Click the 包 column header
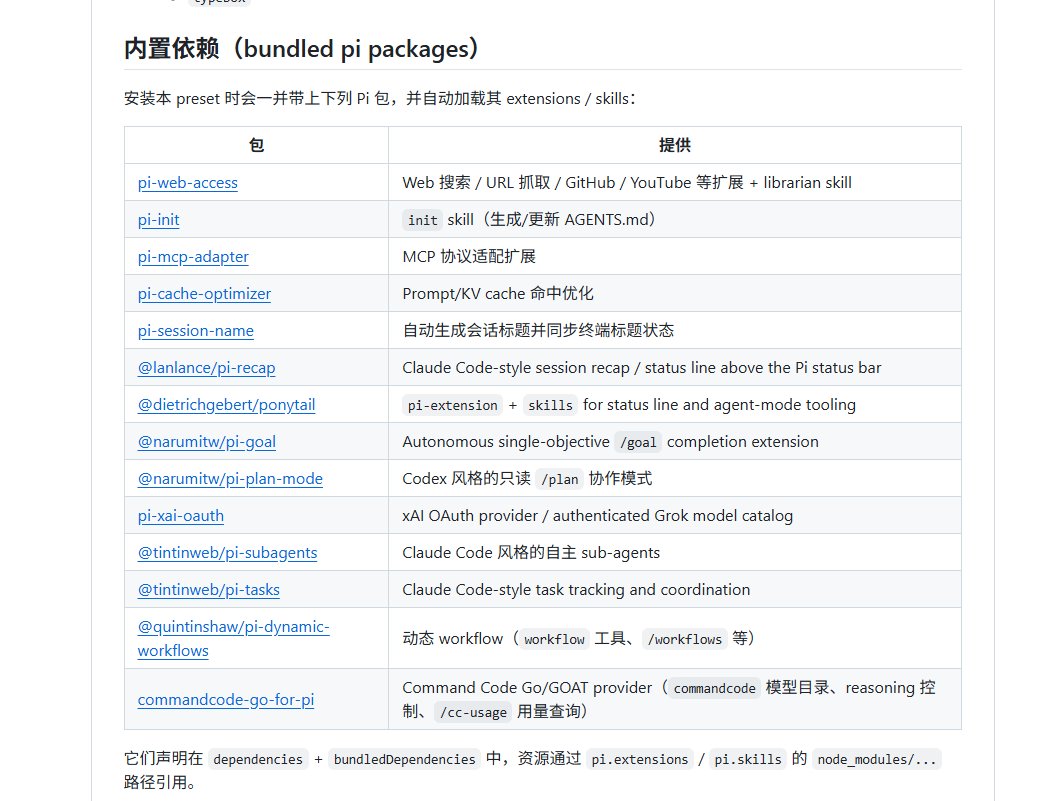Image resolution: width=1062 pixels, height=801 pixels. 257,145
